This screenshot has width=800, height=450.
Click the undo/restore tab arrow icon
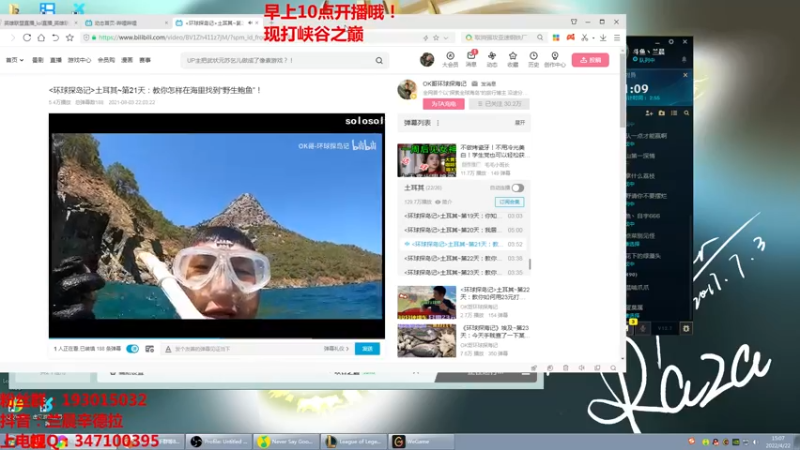pyautogui.click(x=56, y=37)
